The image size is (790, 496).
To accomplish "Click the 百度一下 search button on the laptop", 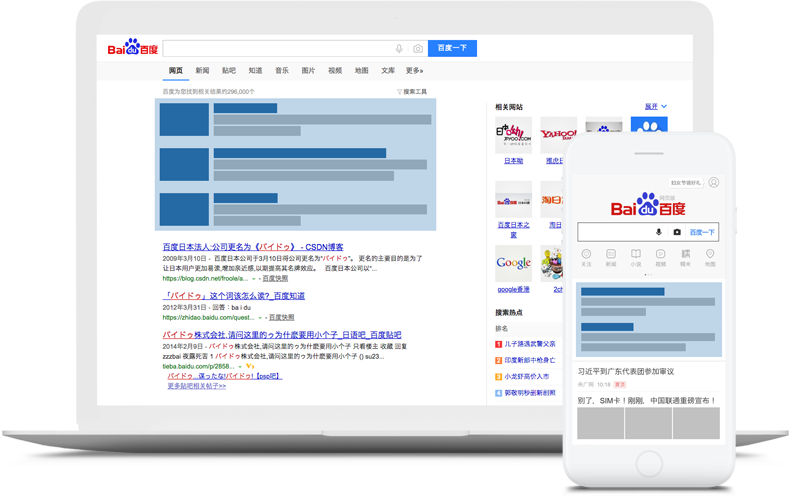I will click(x=452, y=48).
